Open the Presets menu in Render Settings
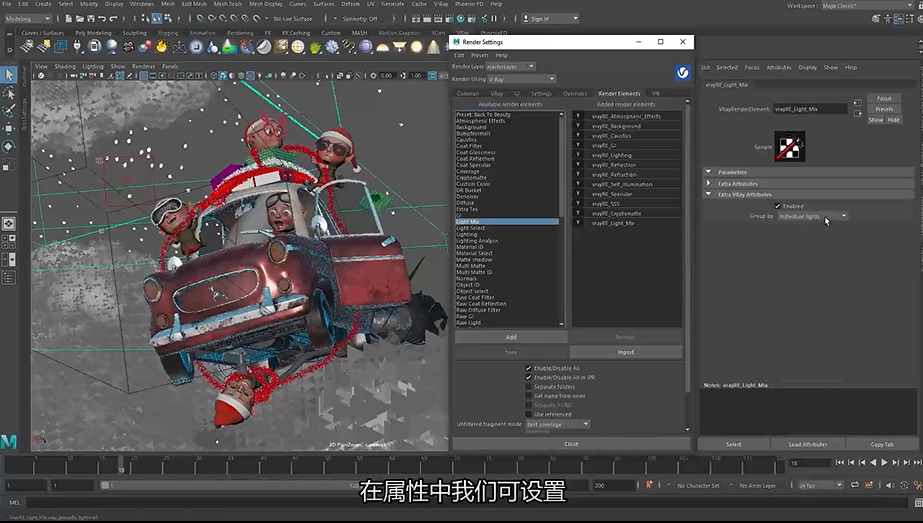This screenshot has width=923, height=523. [x=479, y=55]
